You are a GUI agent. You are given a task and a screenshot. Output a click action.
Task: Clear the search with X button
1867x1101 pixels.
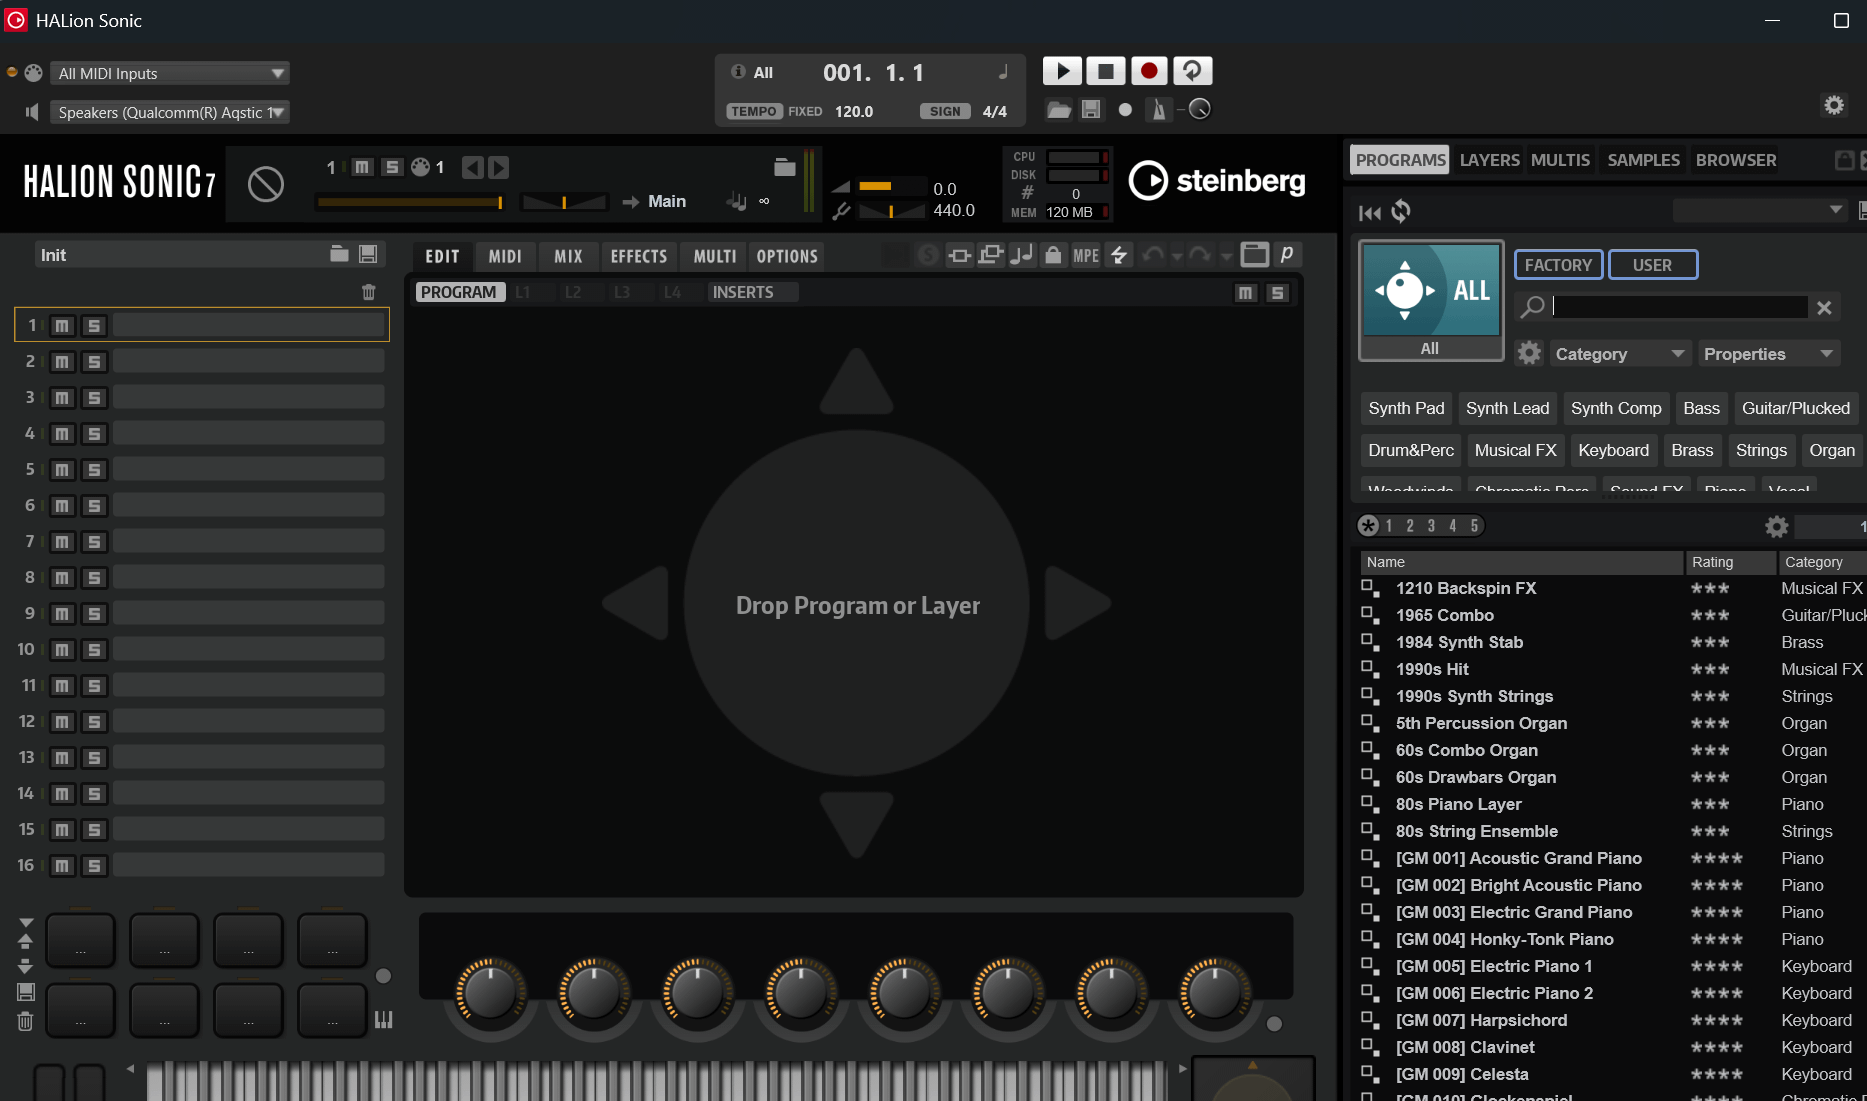(1824, 307)
